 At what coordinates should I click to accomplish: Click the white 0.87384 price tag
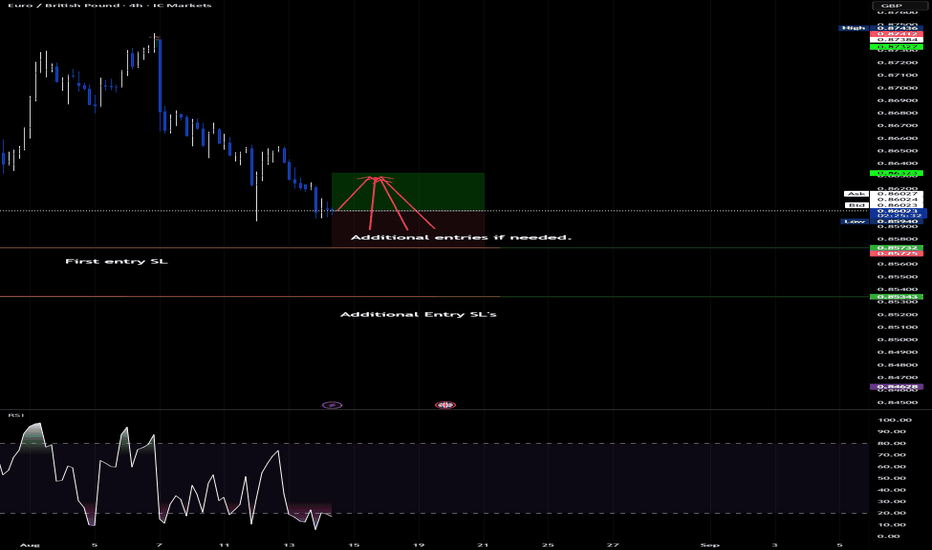[x=896, y=40]
